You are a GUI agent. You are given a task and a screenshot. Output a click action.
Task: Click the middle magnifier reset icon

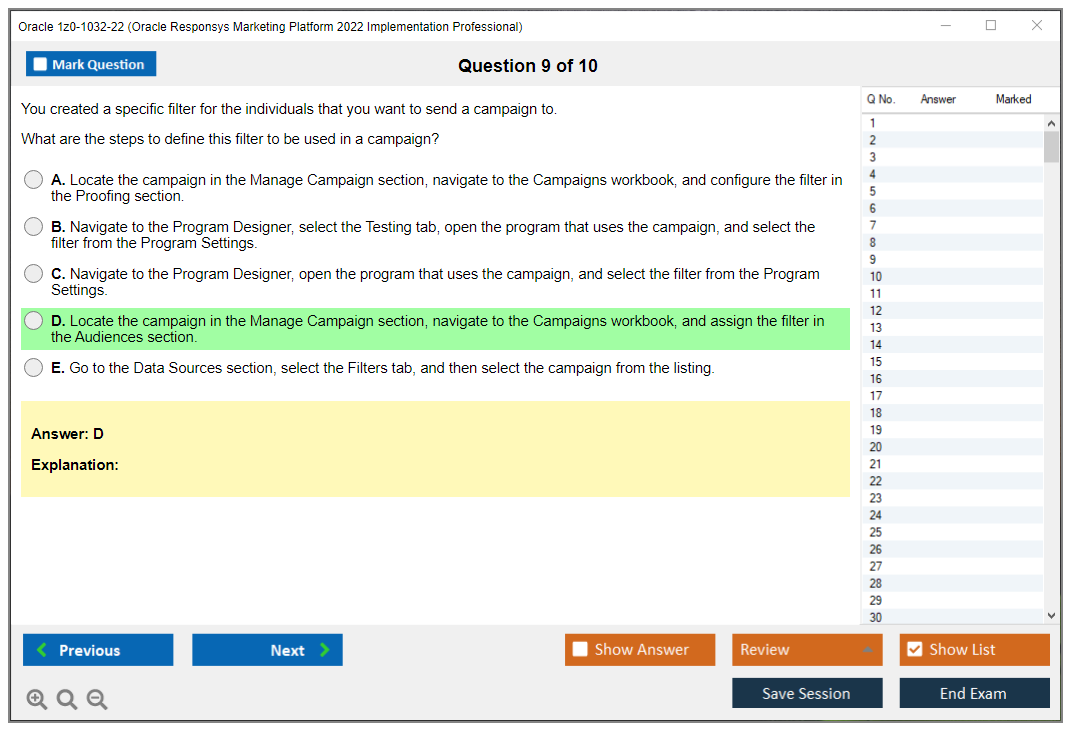(x=67, y=699)
